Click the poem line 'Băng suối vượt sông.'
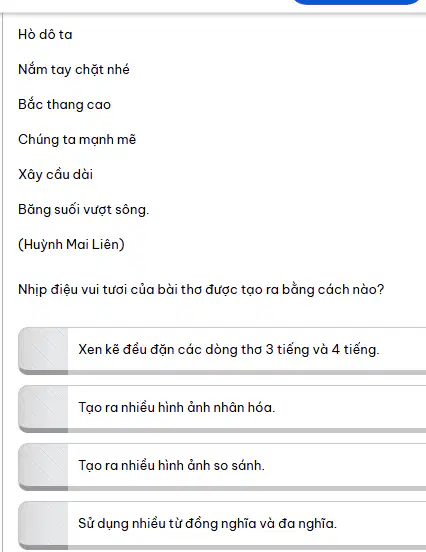Screen dimensions: 426x552 pos(84,210)
